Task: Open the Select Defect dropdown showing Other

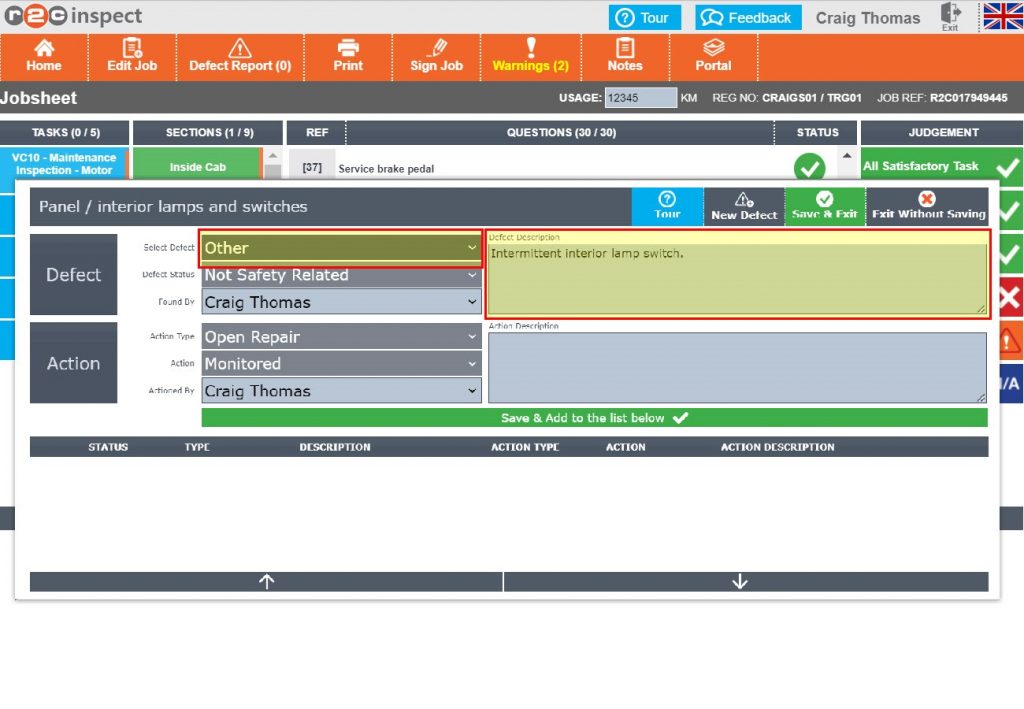Action: (340, 247)
